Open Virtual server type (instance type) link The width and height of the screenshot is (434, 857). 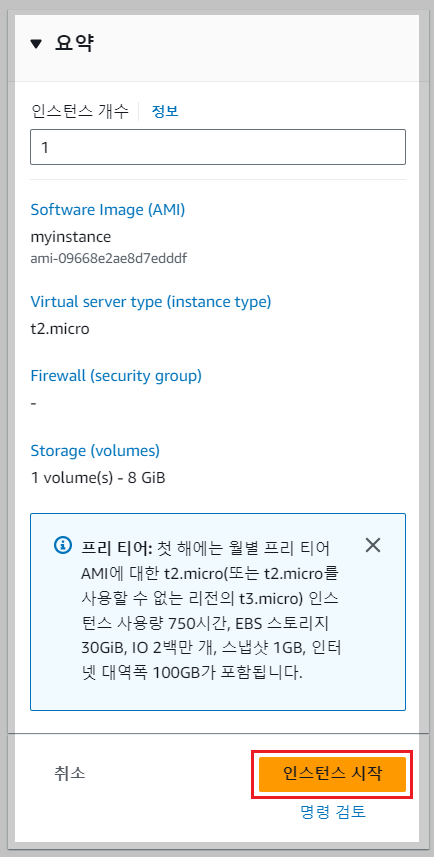click(151, 301)
